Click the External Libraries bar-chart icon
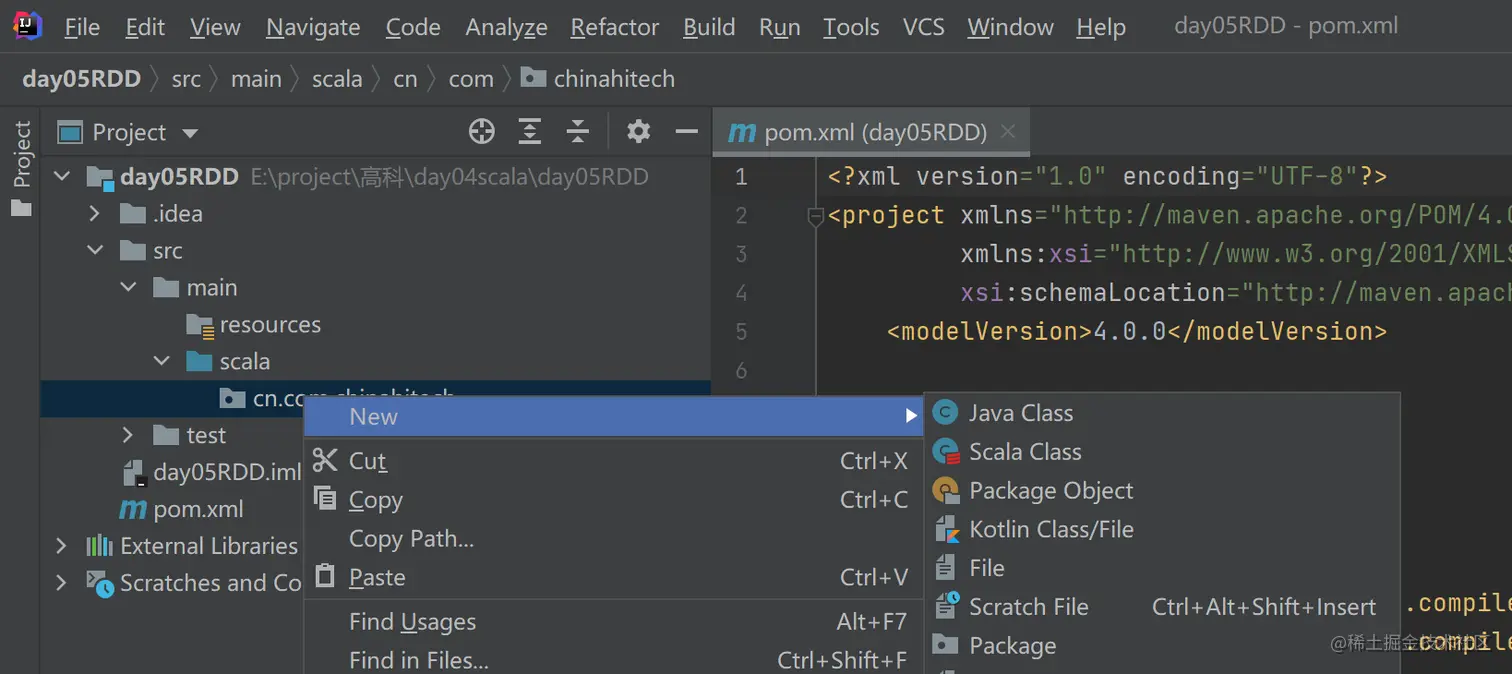1512x674 pixels. coord(99,546)
